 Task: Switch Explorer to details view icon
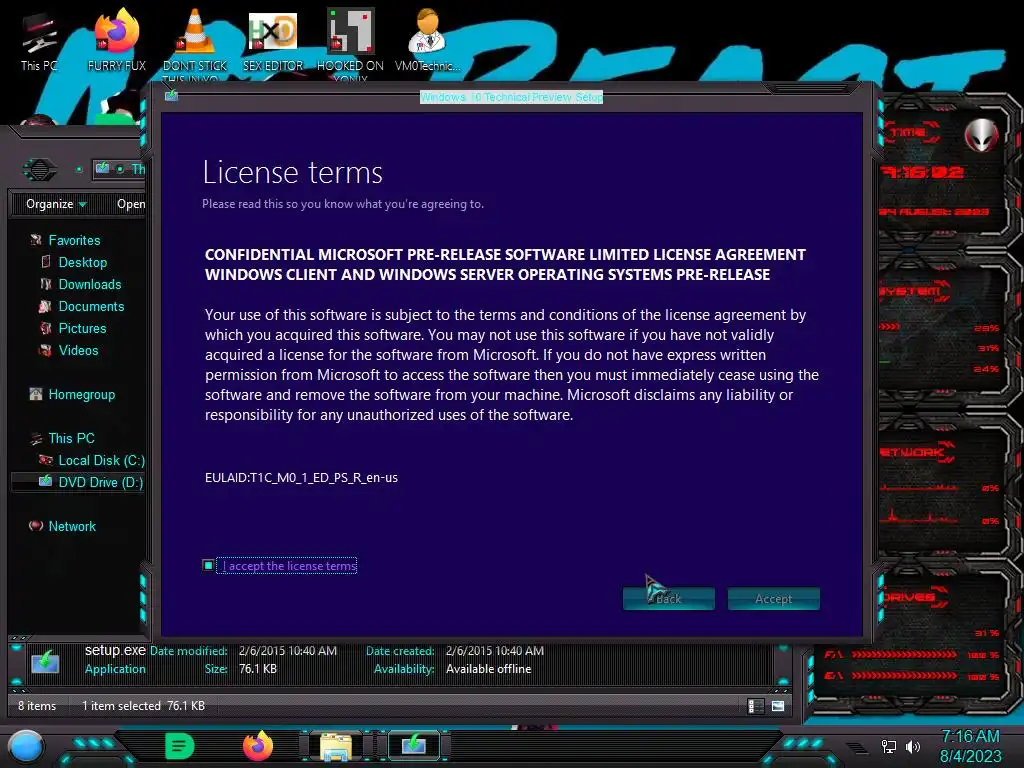pos(756,706)
